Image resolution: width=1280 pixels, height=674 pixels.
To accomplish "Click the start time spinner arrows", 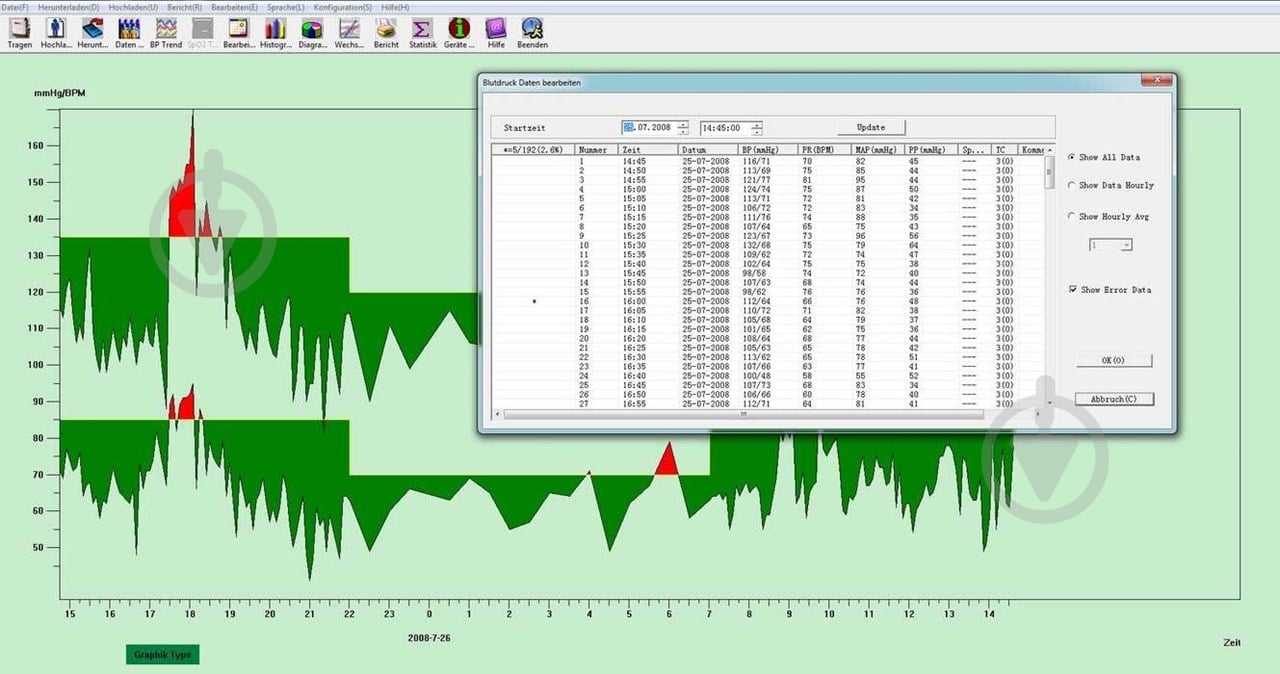I will coord(757,128).
